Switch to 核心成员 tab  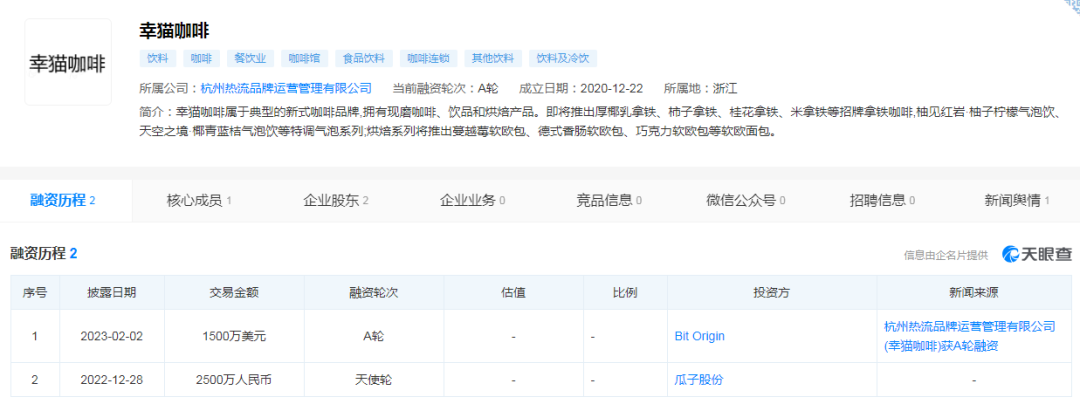pyautogui.click(x=199, y=201)
